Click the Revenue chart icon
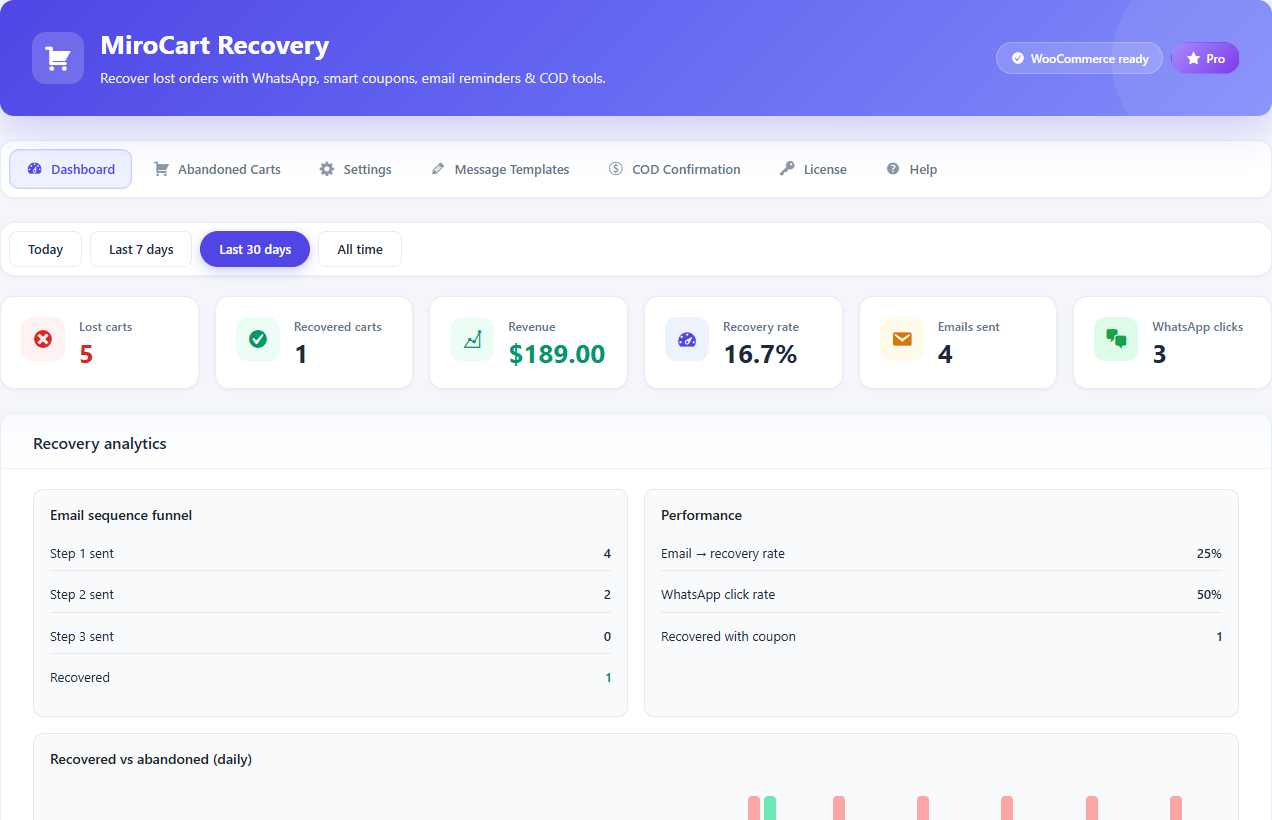Screen dimensions: 1272x820 tap(472, 339)
